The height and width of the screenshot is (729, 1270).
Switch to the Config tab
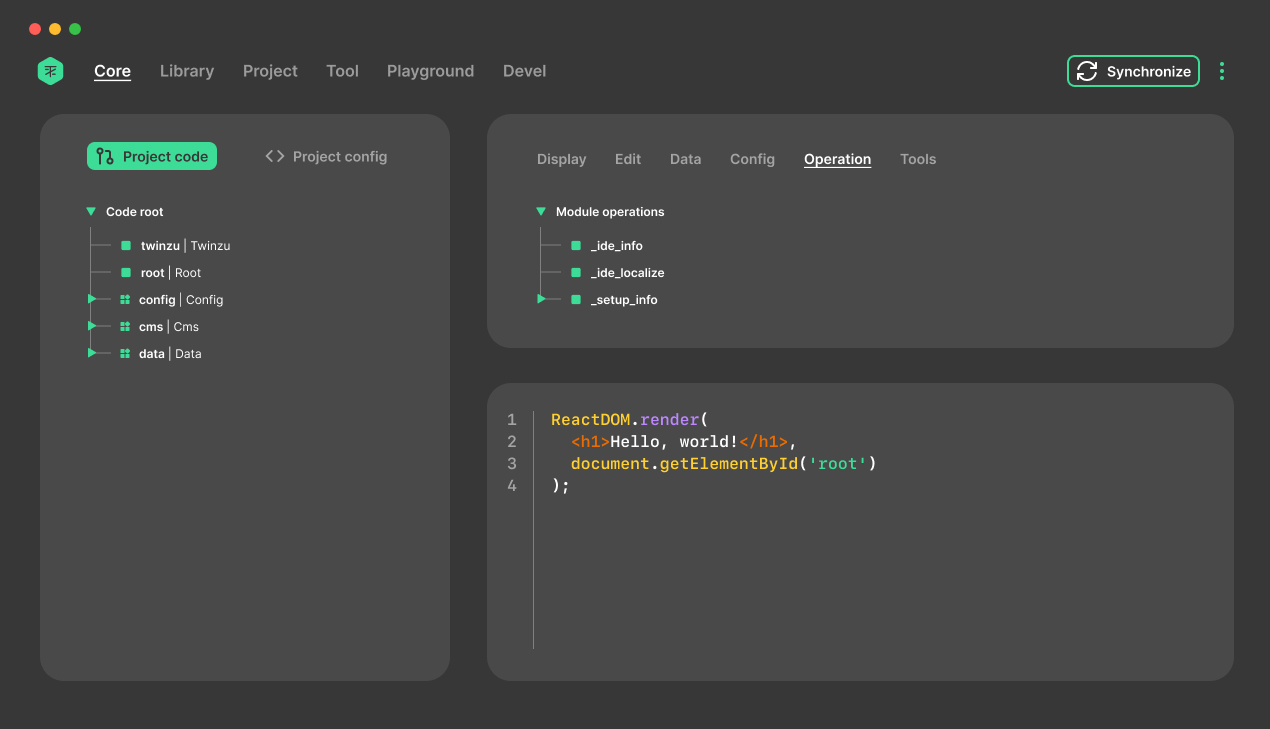752,159
